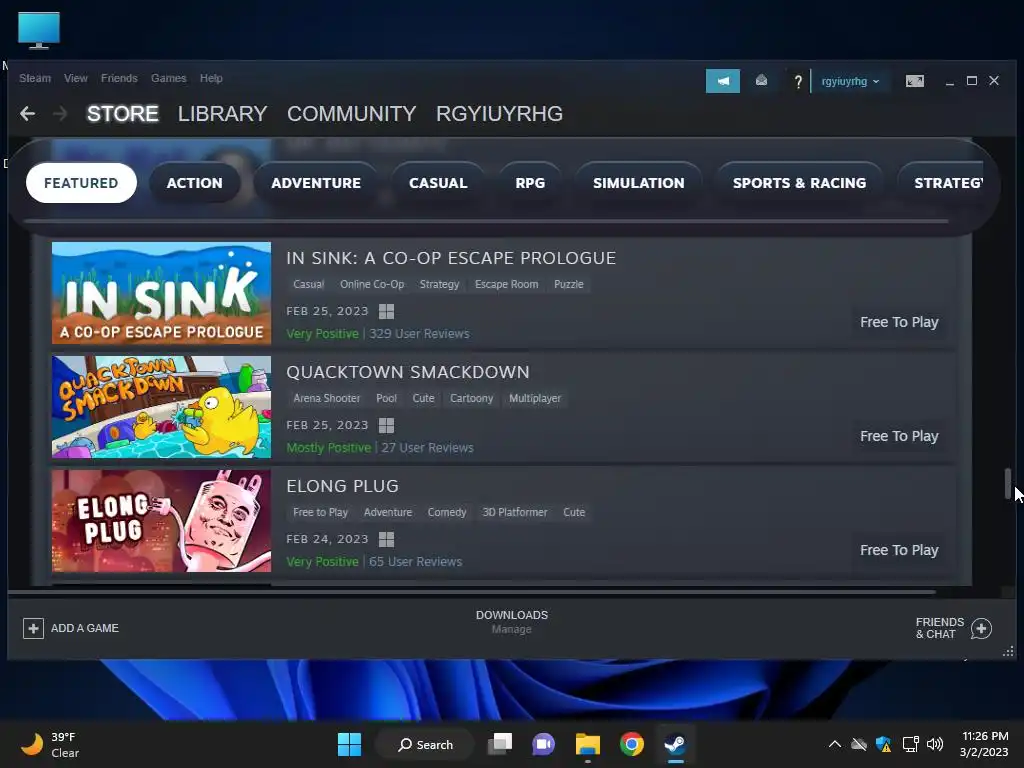
Task: Open Windows Security tray icon
Action: (x=884, y=744)
